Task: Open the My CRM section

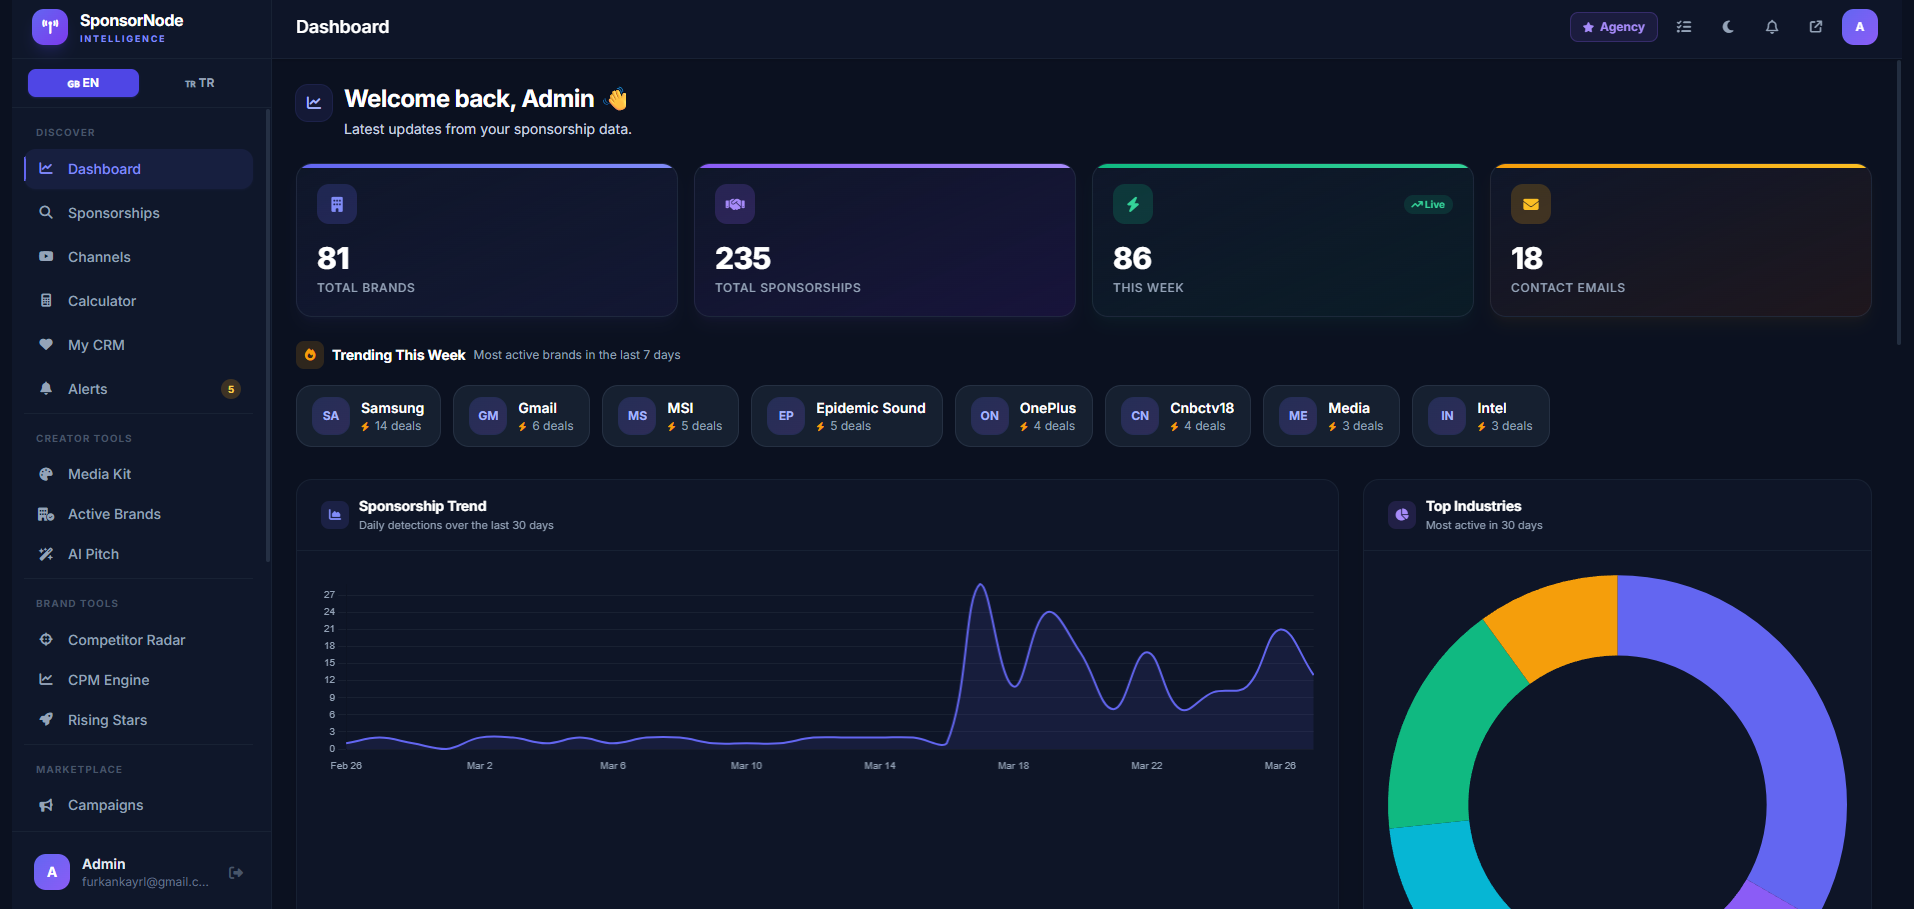Action: (x=94, y=344)
